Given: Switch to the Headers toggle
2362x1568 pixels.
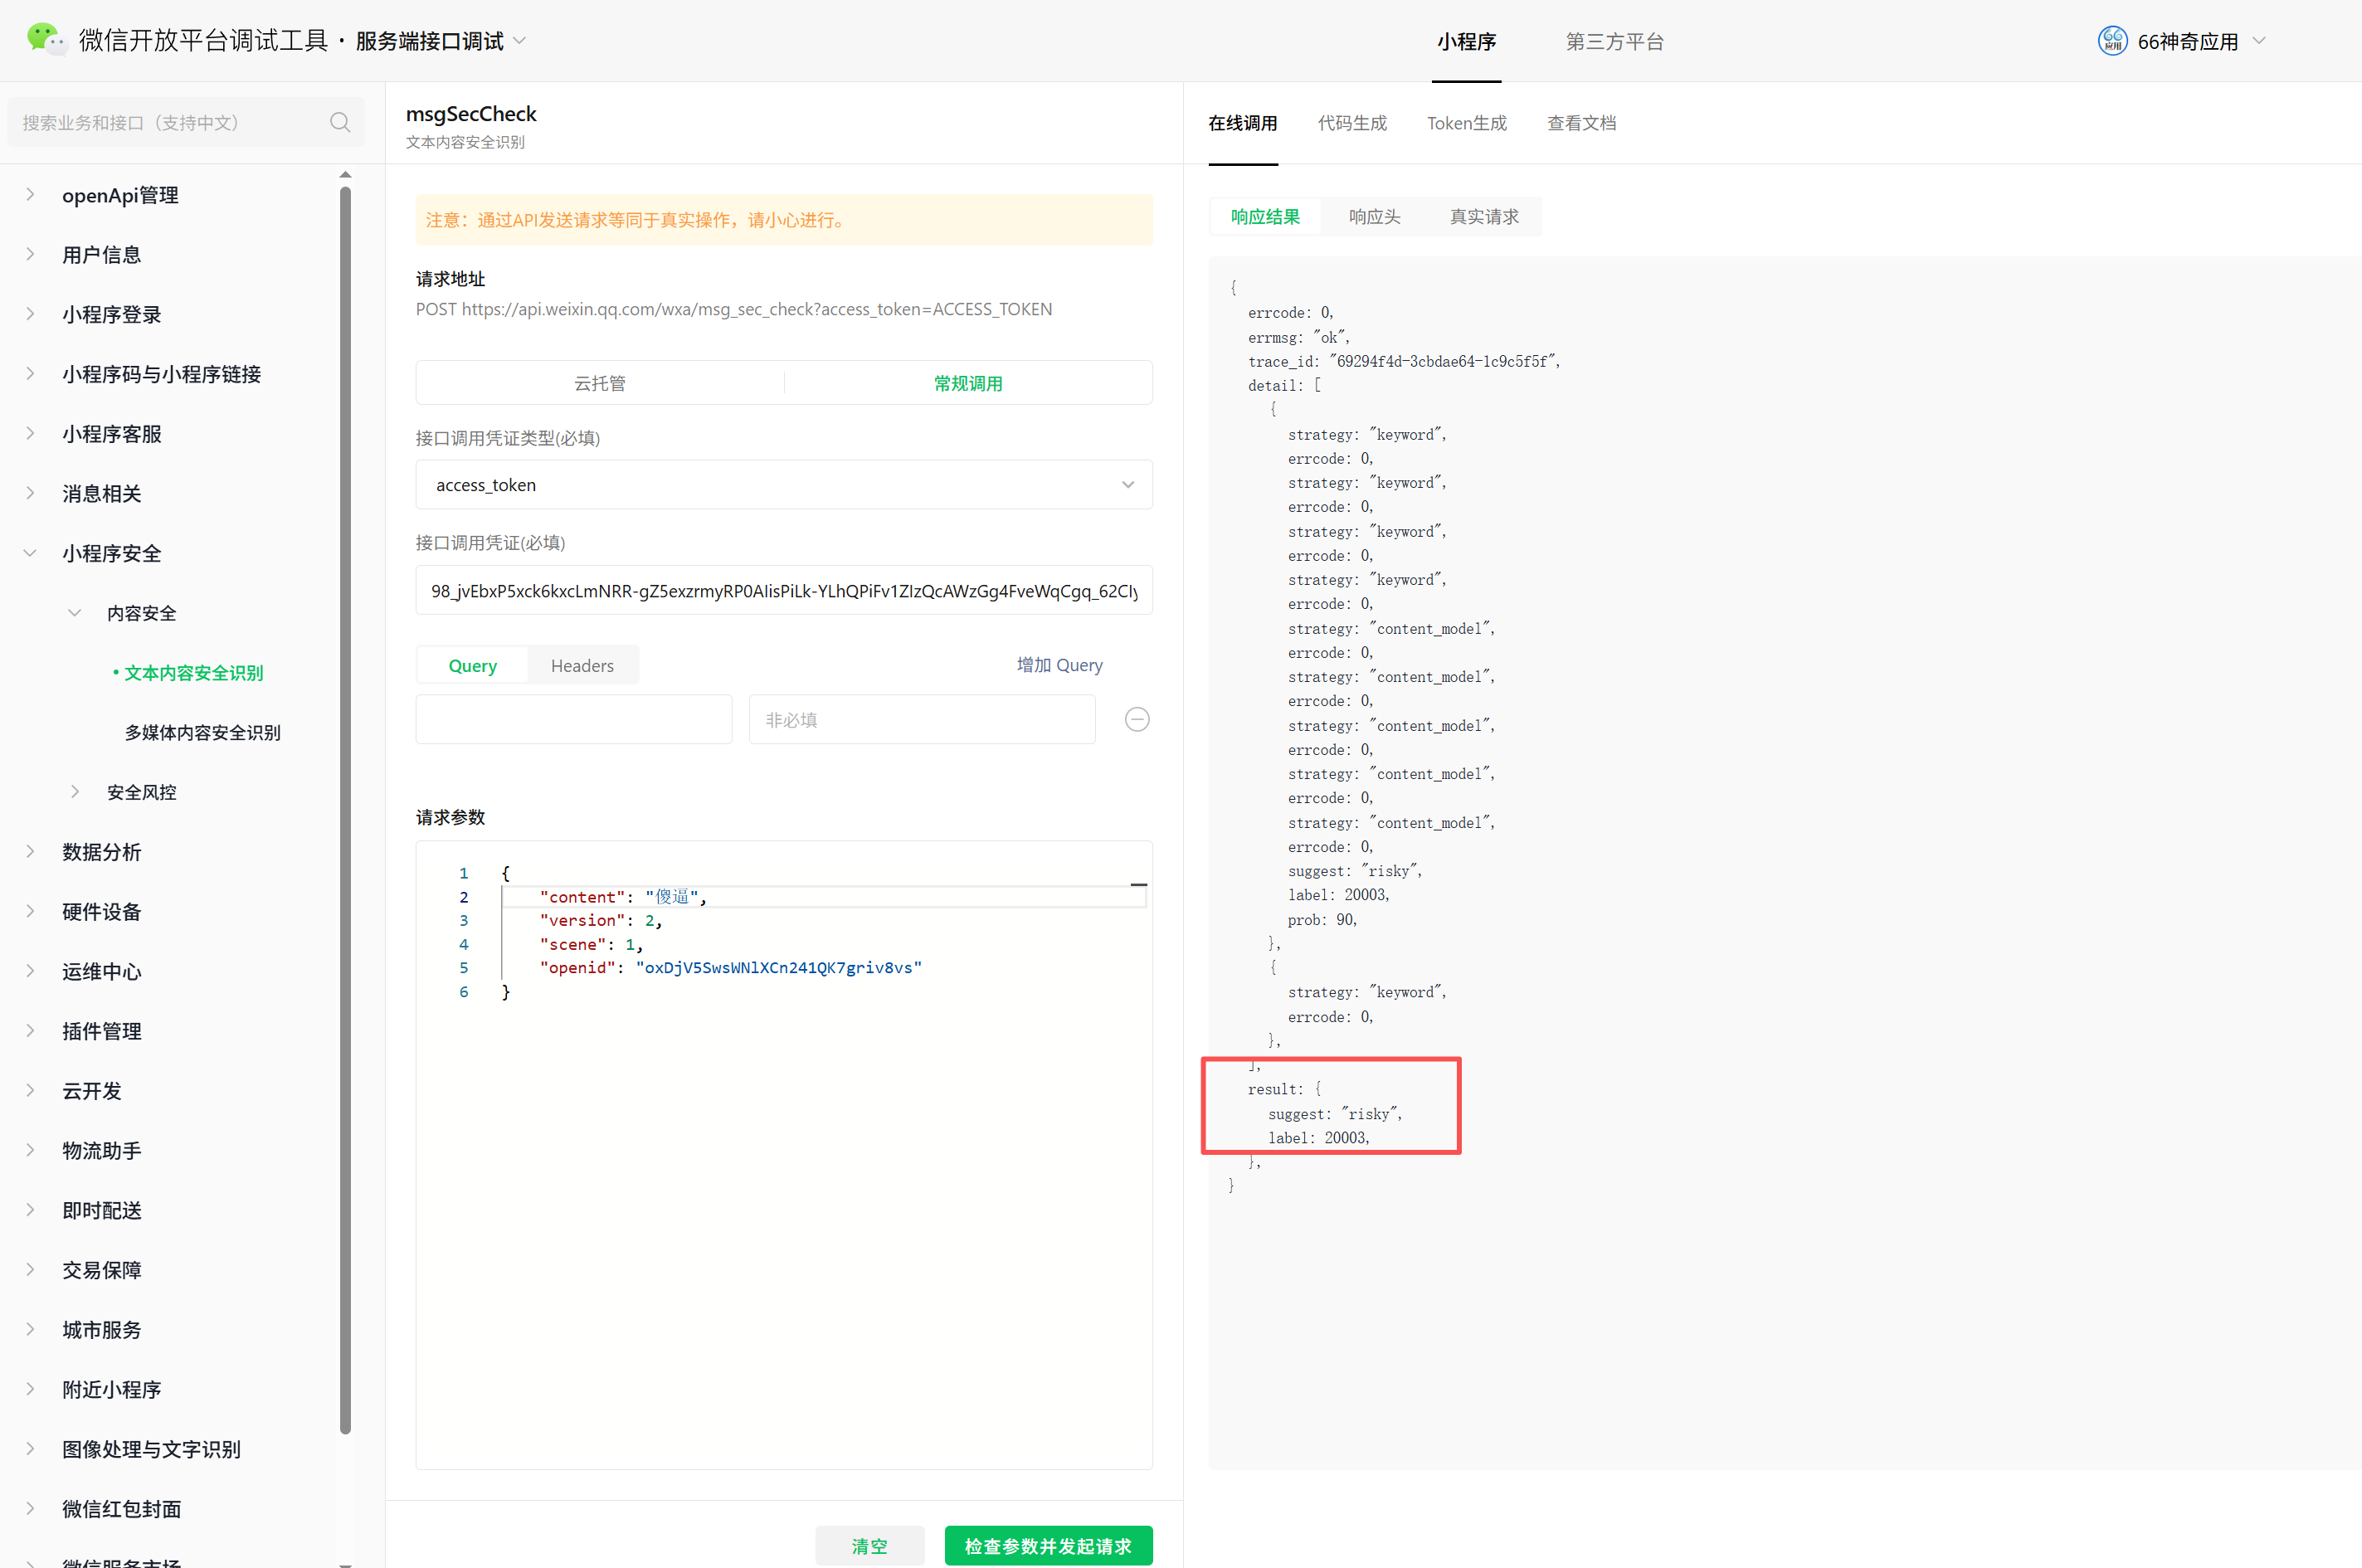Looking at the screenshot, I should pos(582,665).
